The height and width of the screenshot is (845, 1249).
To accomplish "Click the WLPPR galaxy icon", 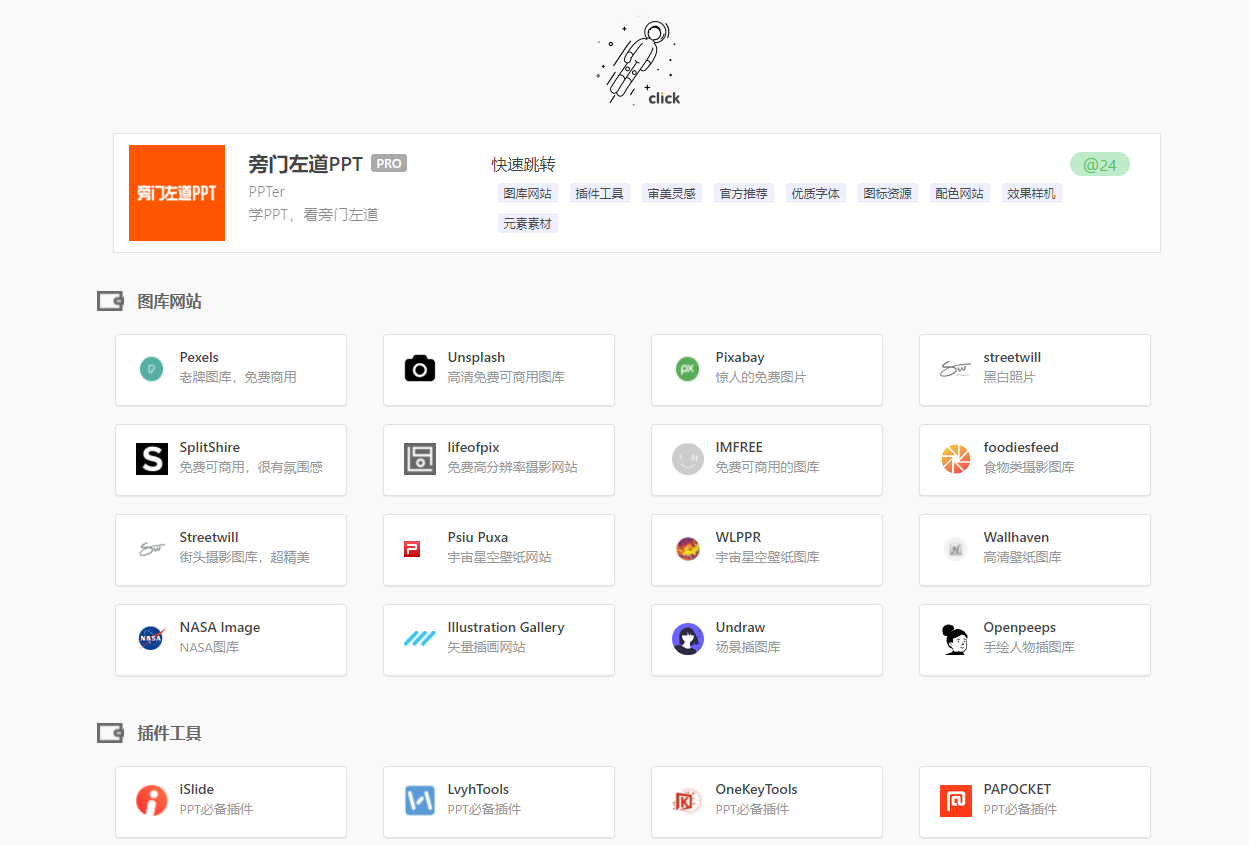I will [x=688, y=549].
